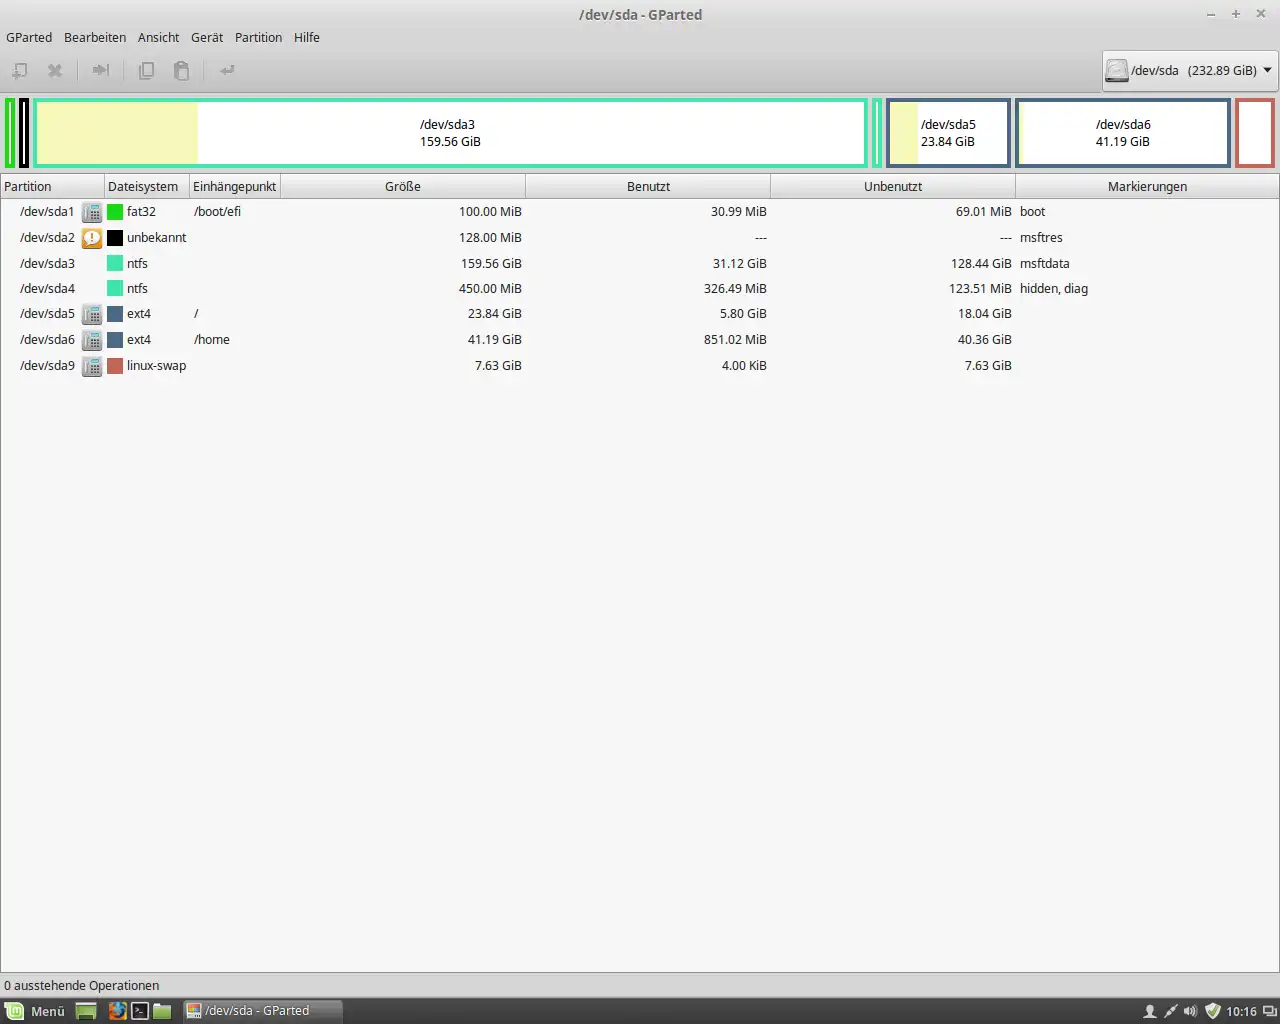Select the /dev/sda1 row

point(640,212)
